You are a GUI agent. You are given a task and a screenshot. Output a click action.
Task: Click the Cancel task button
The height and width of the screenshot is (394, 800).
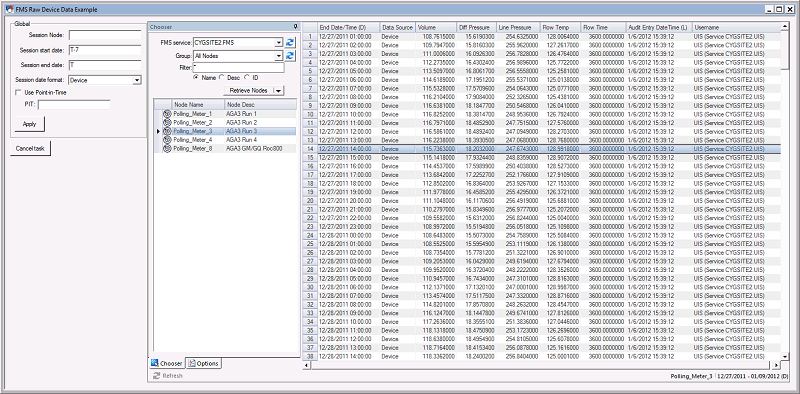point(31,149)
